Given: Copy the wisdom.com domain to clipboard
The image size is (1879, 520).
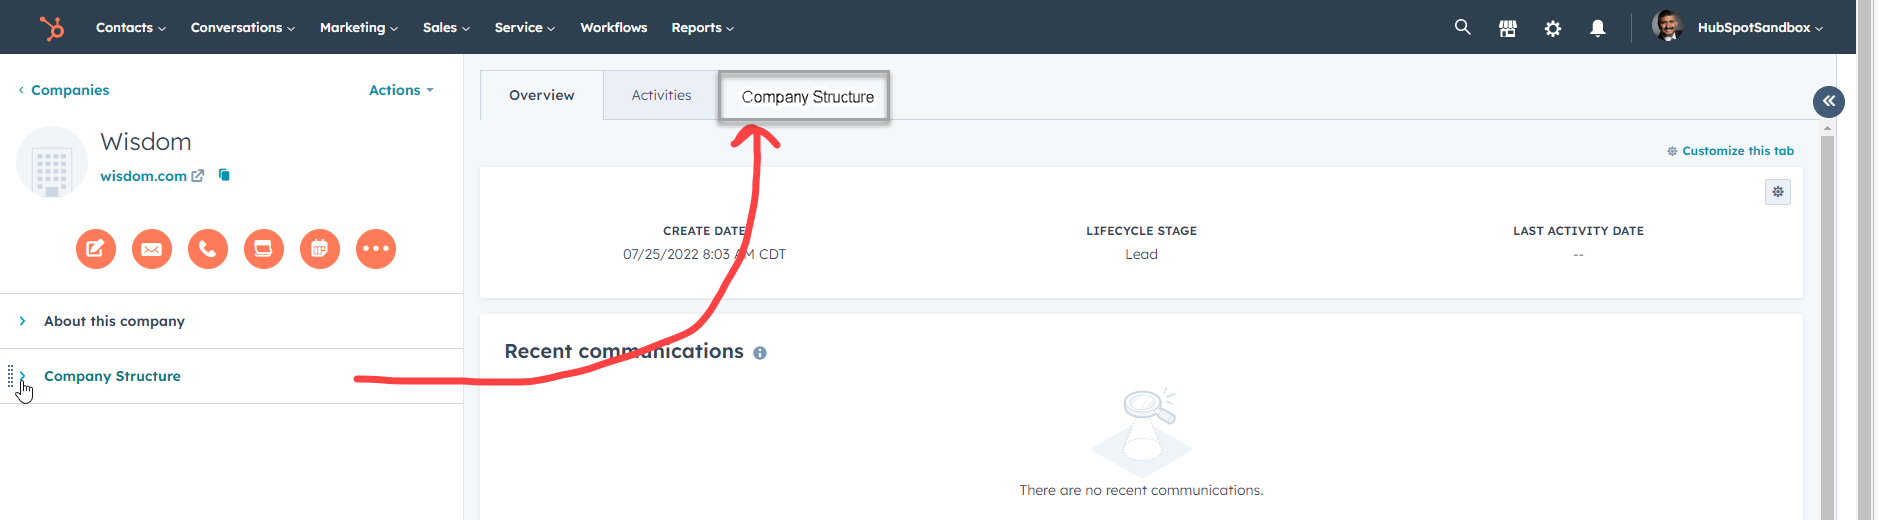Looking at the screenshot, I should tap(224, 175).
